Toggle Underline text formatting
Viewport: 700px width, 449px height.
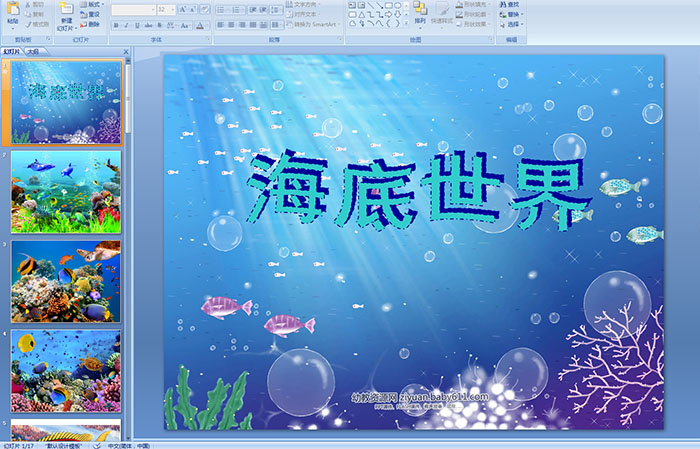tap(137, 25)
